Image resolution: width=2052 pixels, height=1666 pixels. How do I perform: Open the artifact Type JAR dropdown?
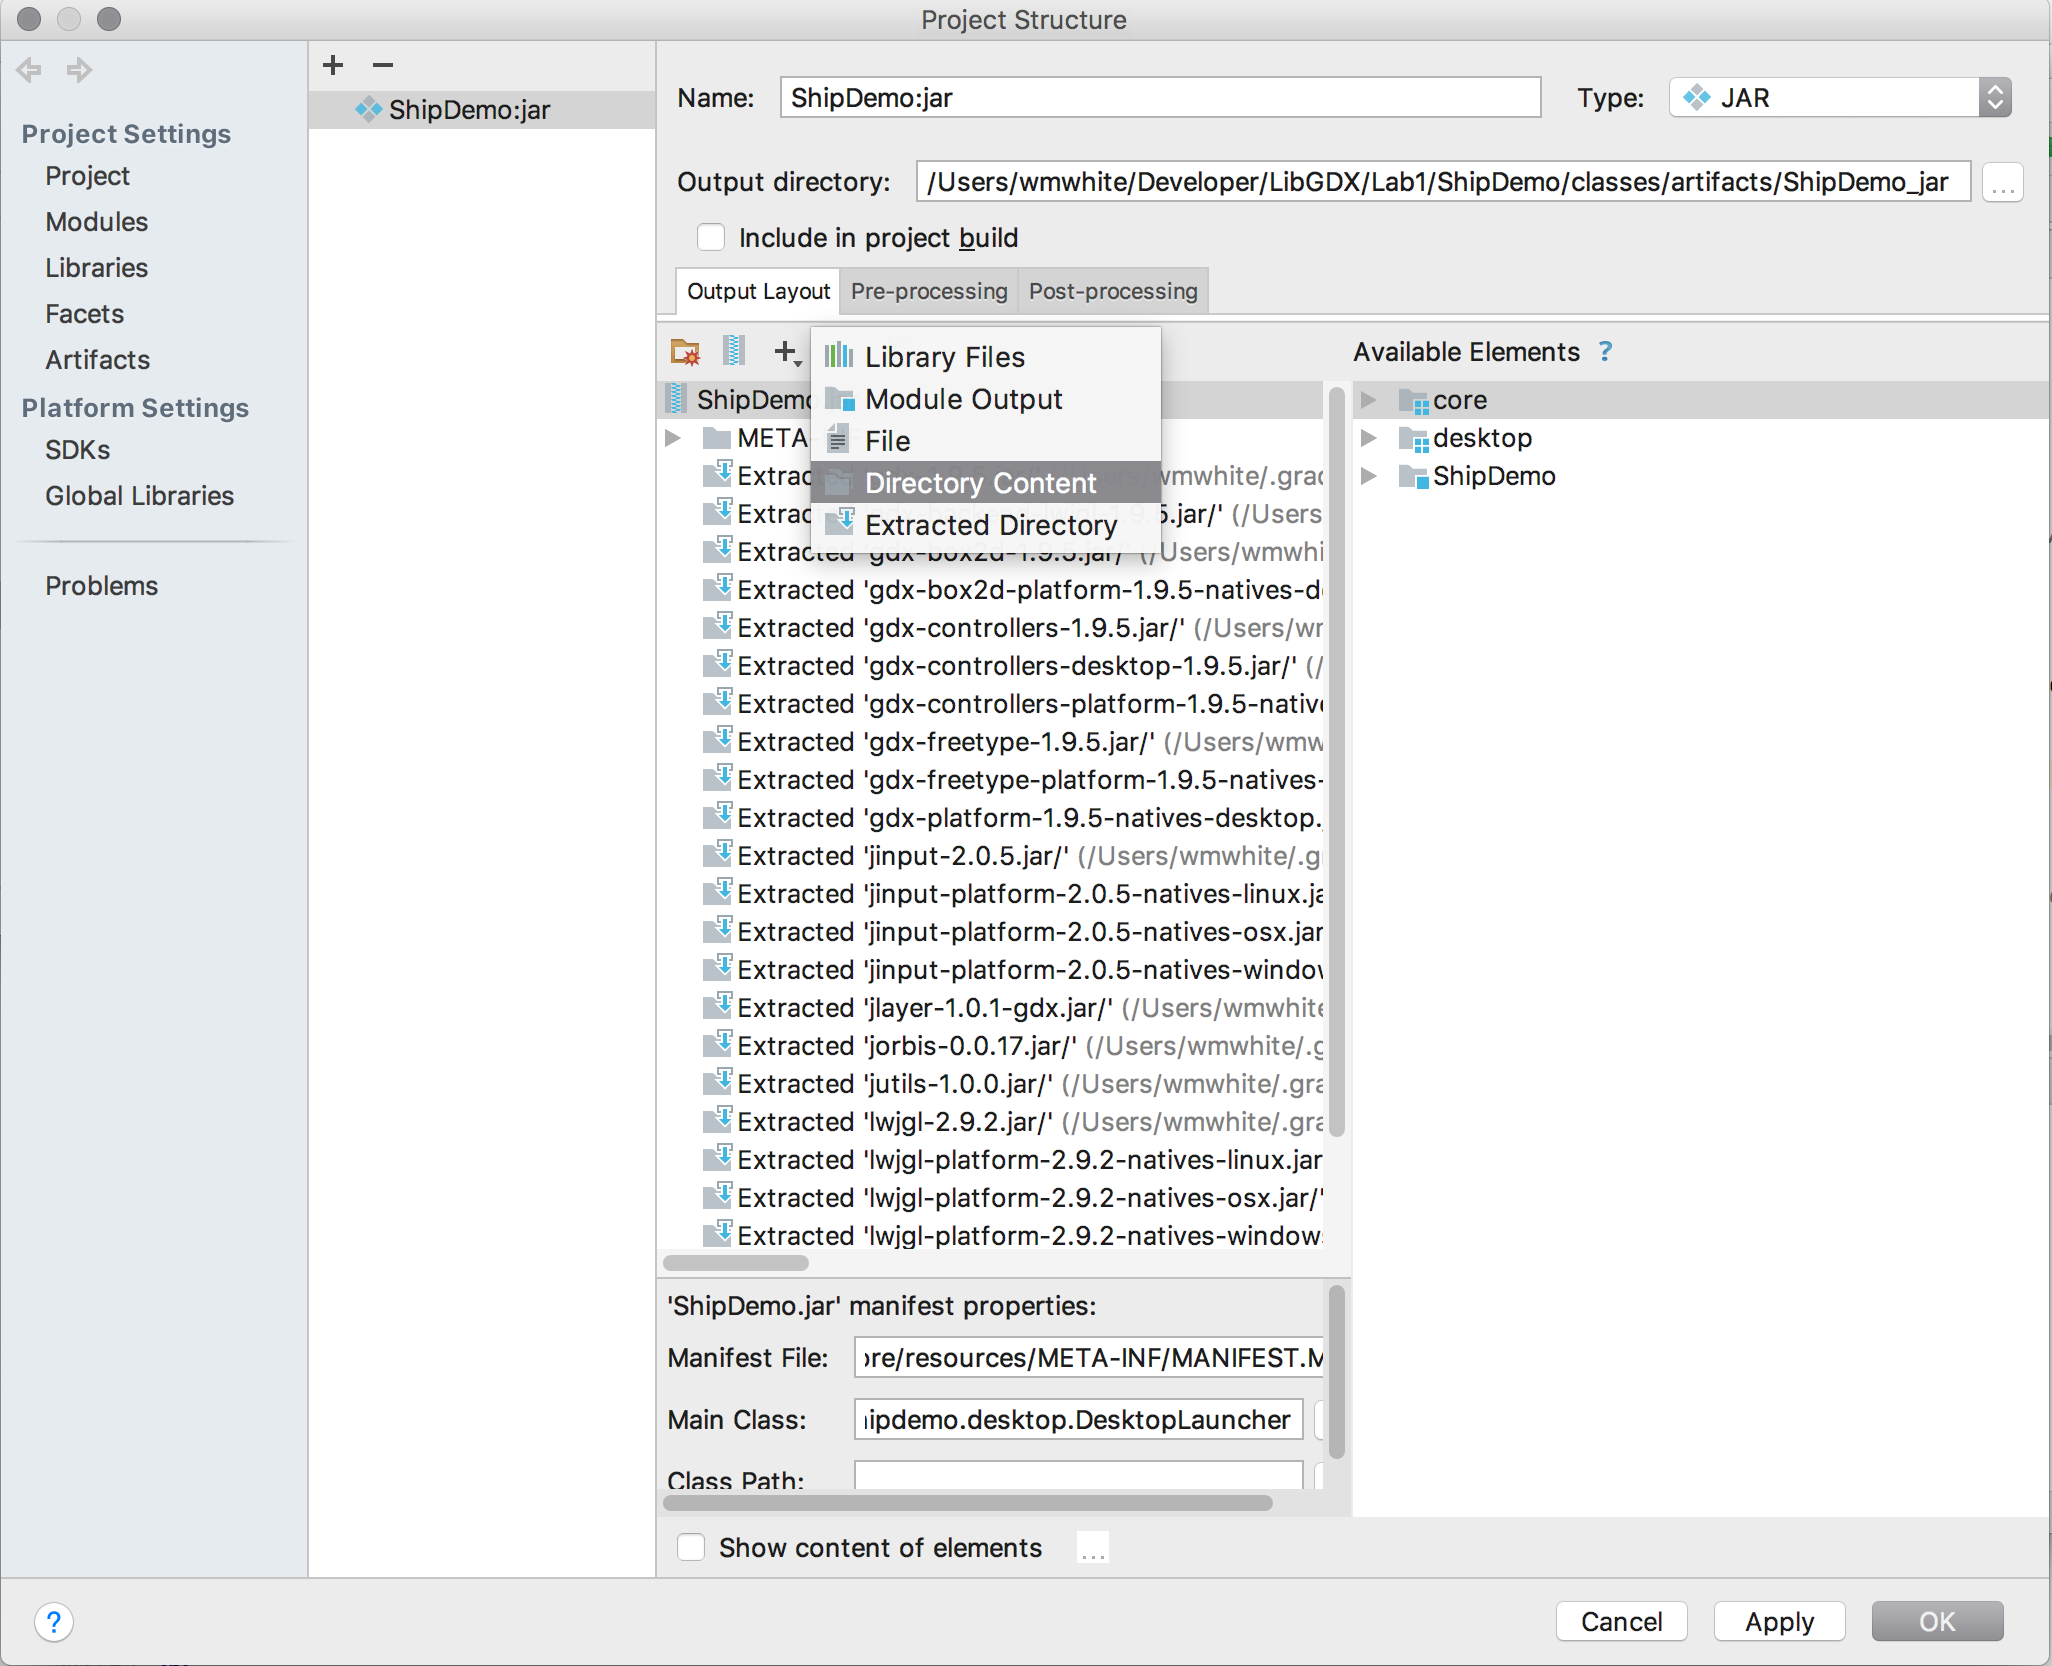(1840, 98)
